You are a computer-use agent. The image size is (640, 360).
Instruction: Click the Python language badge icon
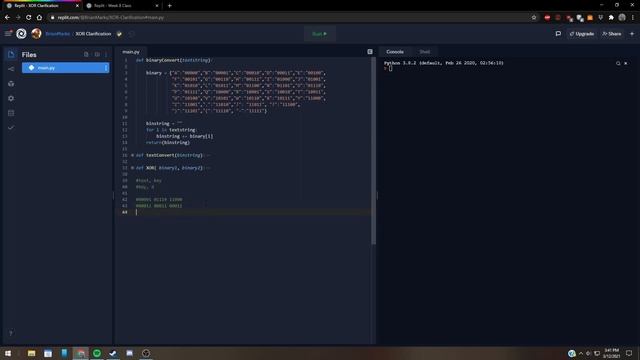[x=119, y=34]
